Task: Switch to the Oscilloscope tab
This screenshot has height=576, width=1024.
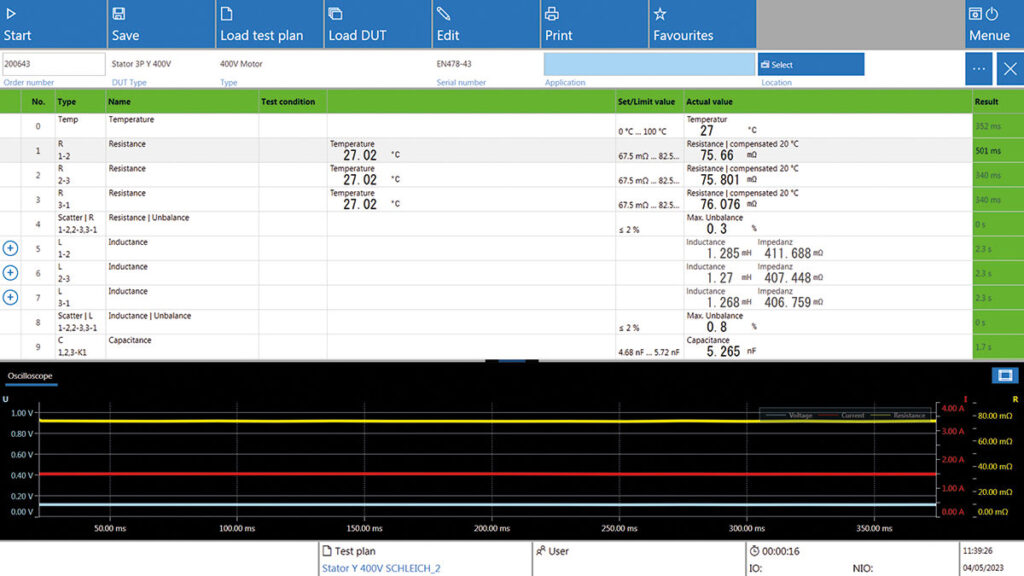Action: (x=28, y=376)
